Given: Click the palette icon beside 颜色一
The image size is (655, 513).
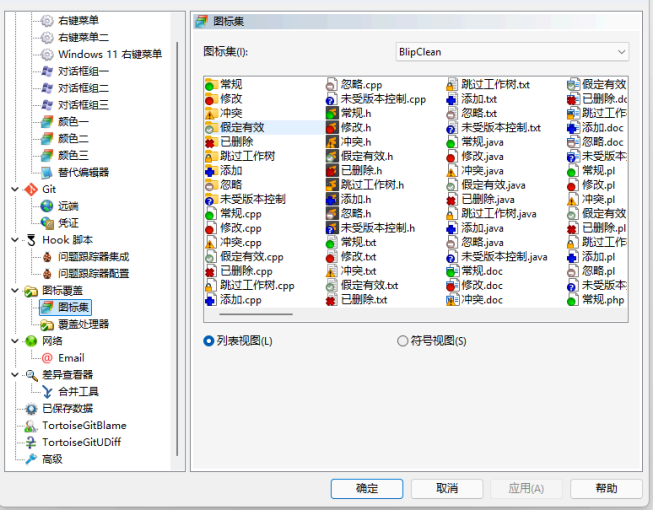Looking at the screenshot, I should click(x=47, y=122).
